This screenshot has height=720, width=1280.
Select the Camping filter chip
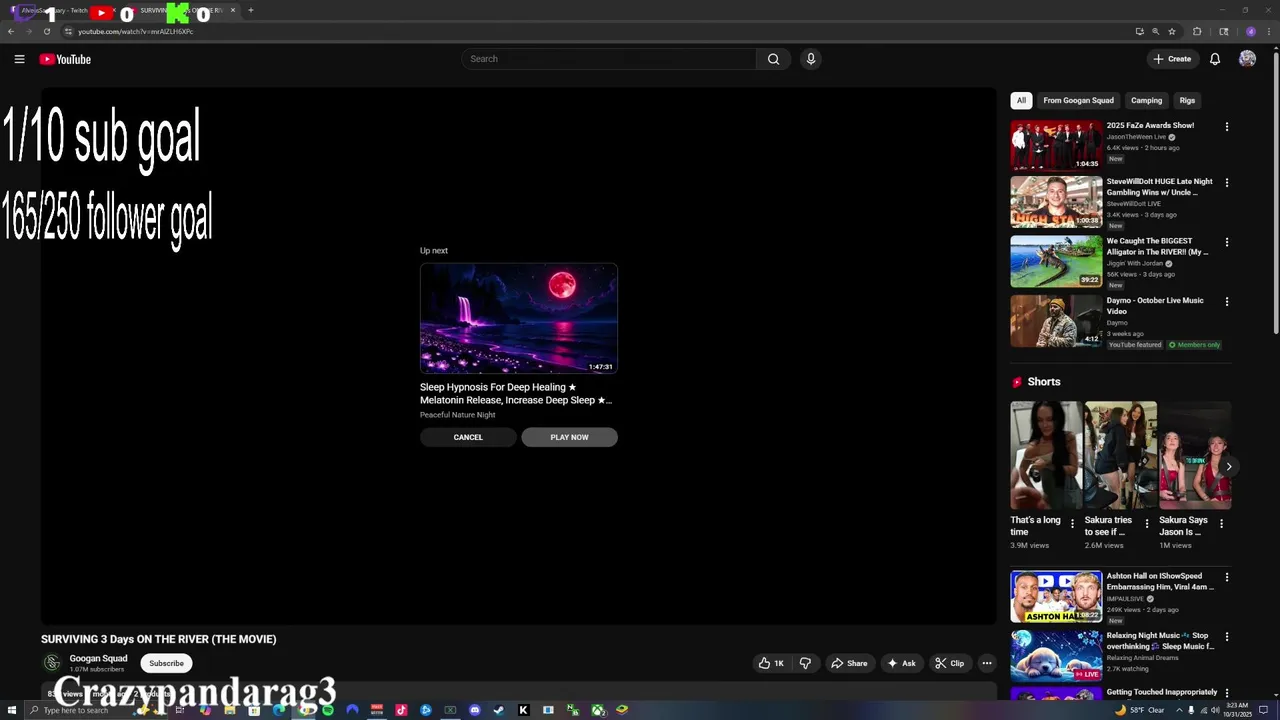coord(1146,100)
